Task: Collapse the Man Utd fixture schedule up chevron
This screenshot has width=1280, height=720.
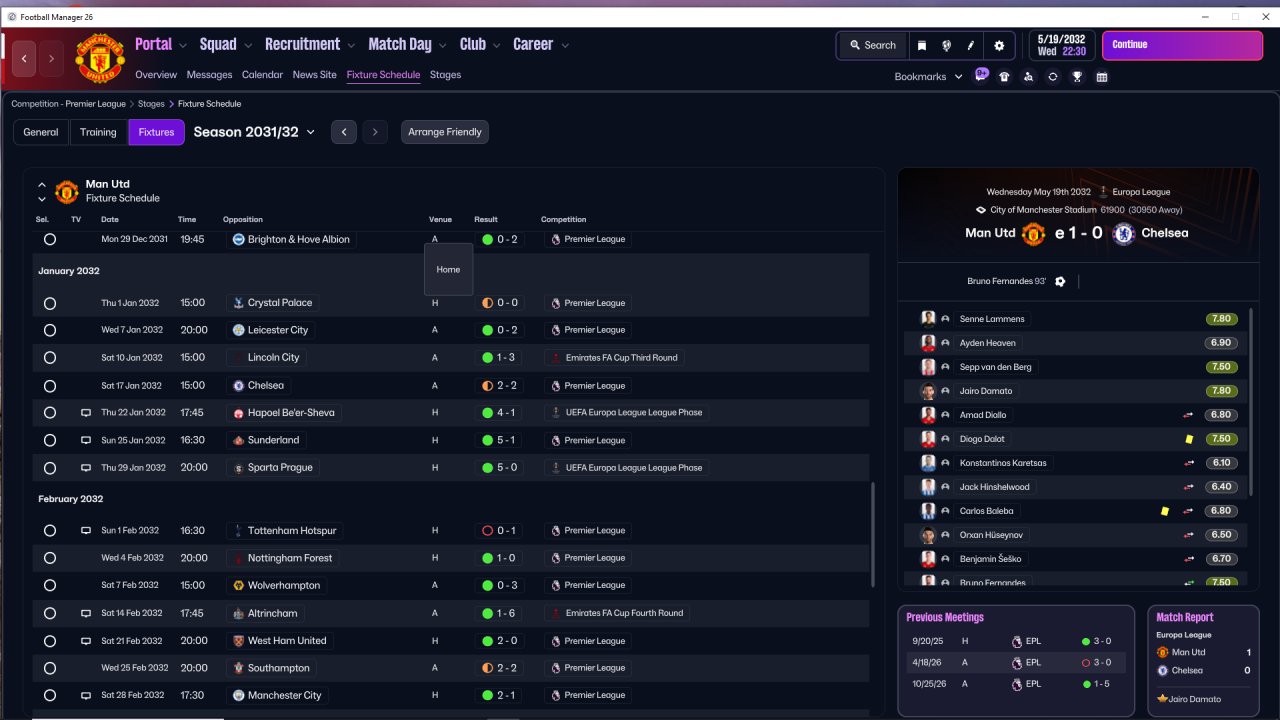Action: [x=42, y=185]
